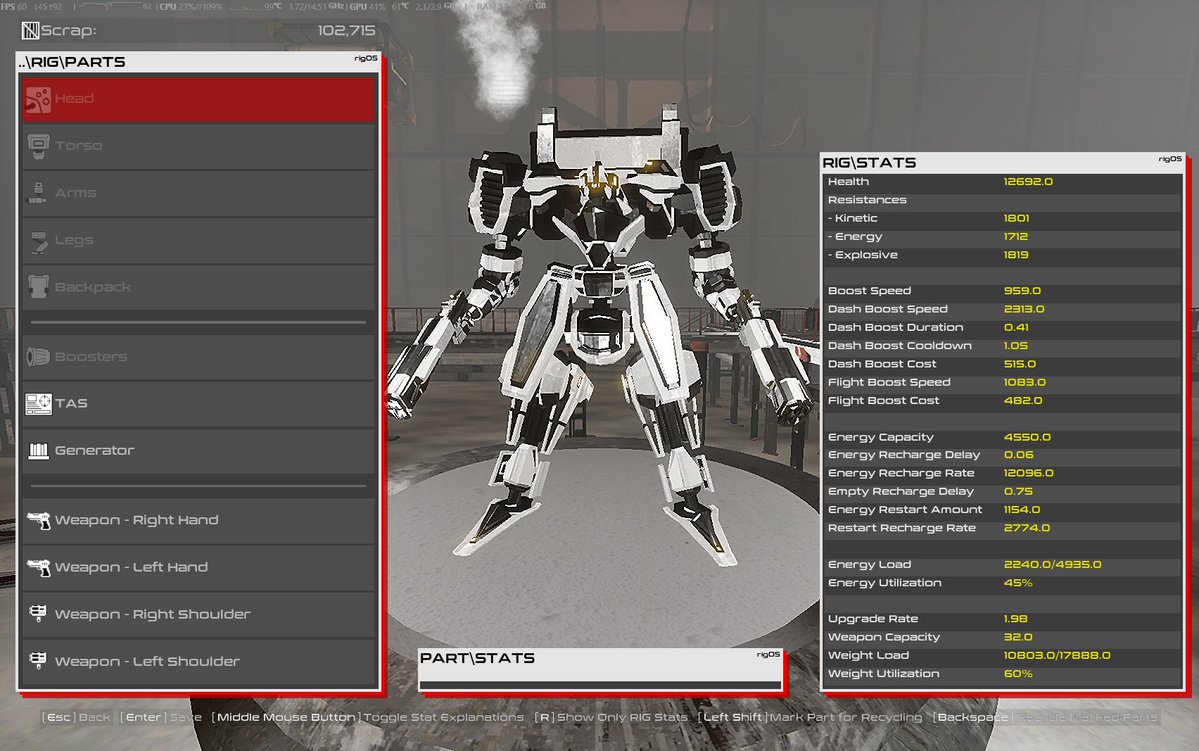Click the Explosive resistance value 1819
The image size is (1199, 751).
coord(1015,255)
